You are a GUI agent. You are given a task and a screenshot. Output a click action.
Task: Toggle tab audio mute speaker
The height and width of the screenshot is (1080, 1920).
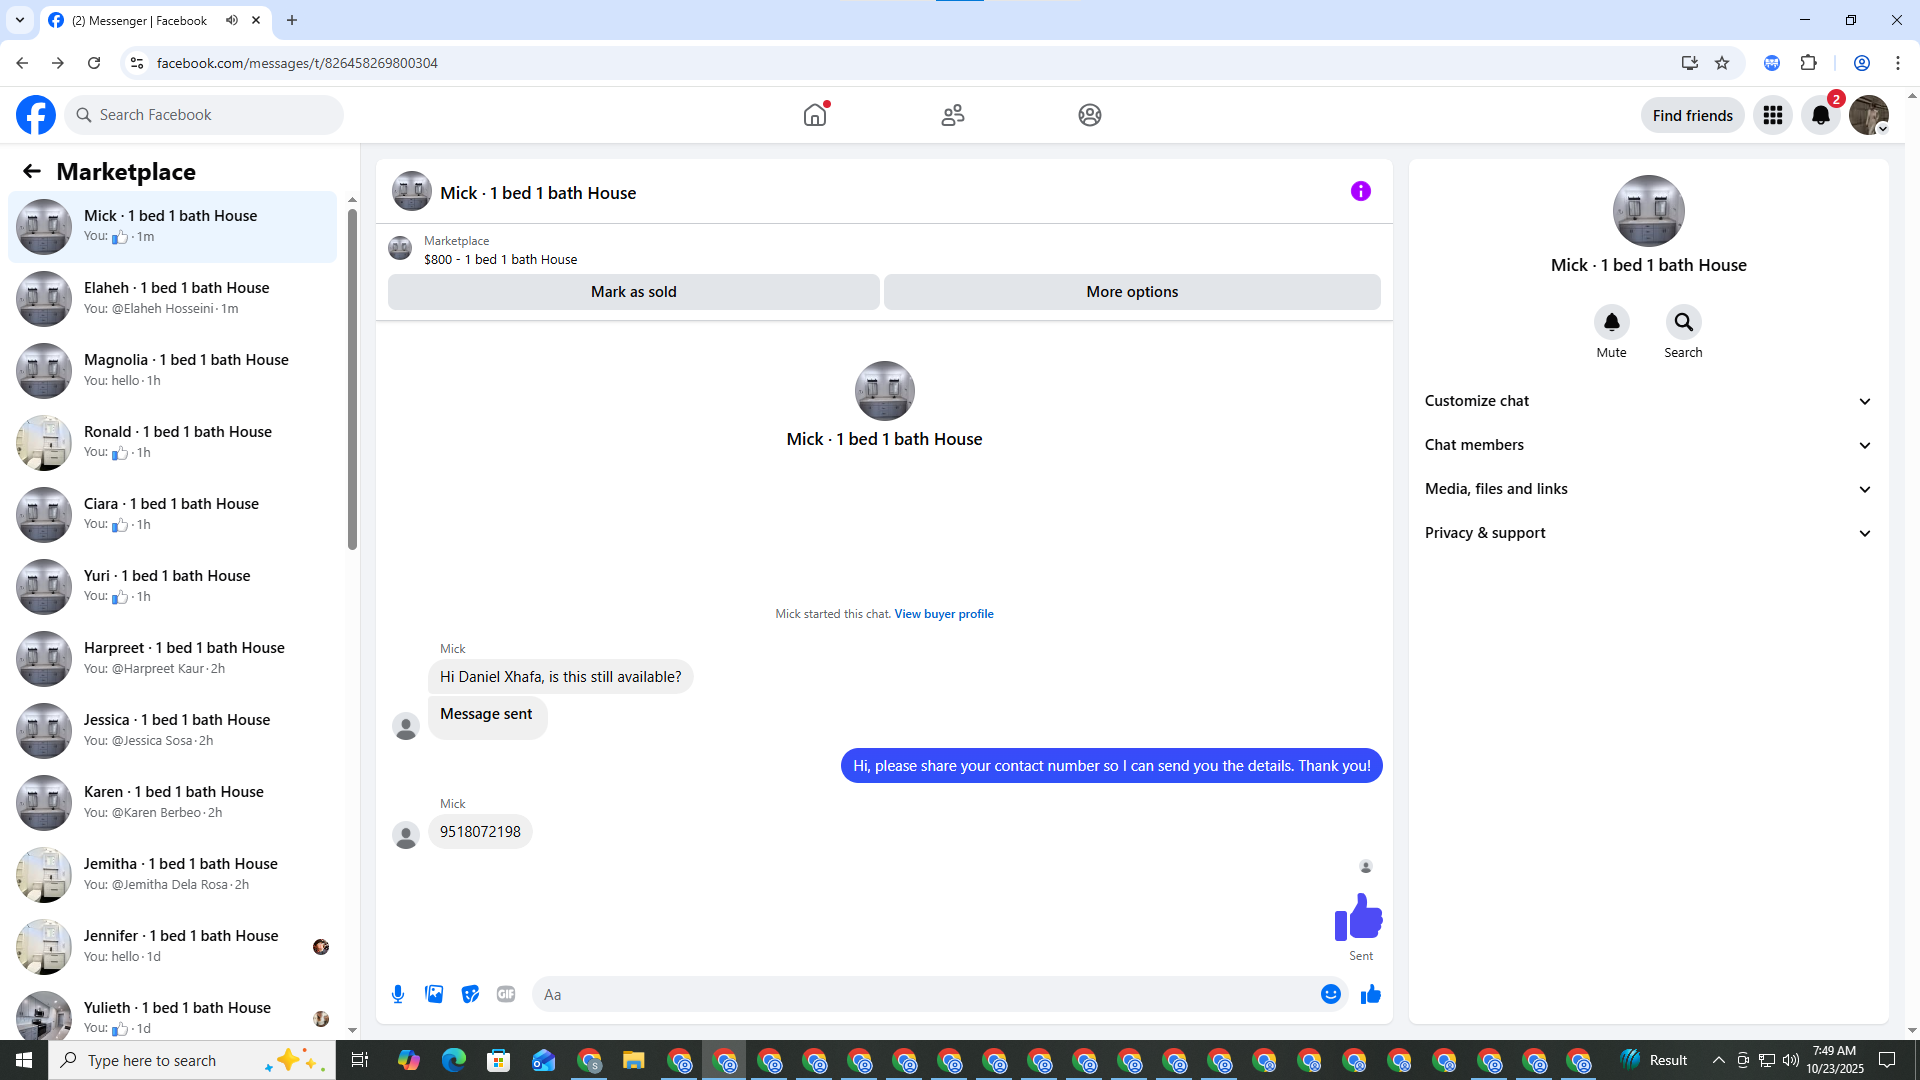pos(232,20)
